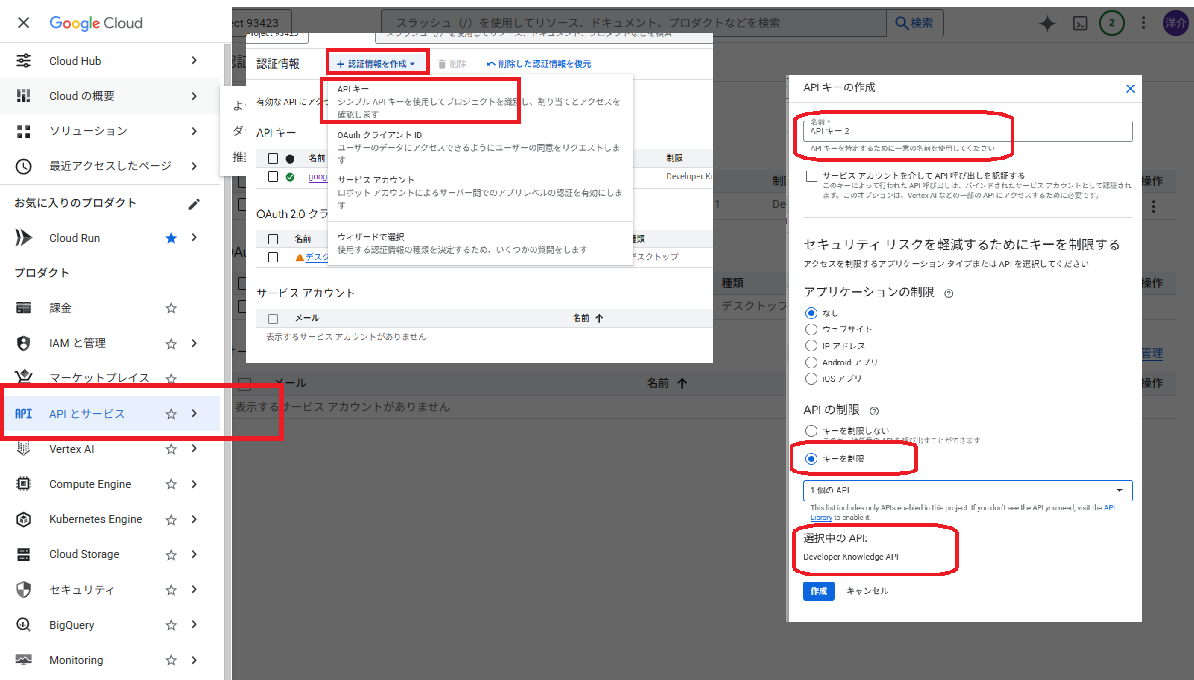
Task: Open IAM と管理 from the sidebar
Action: point(79,343)
